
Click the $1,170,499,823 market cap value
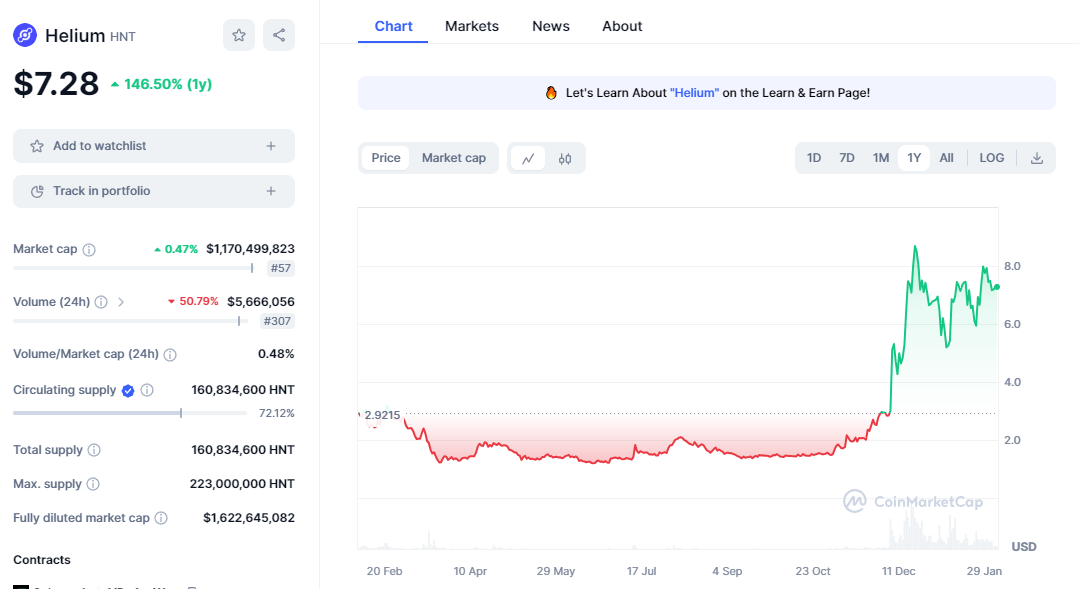pyautogui.click(x=250, y=249)
